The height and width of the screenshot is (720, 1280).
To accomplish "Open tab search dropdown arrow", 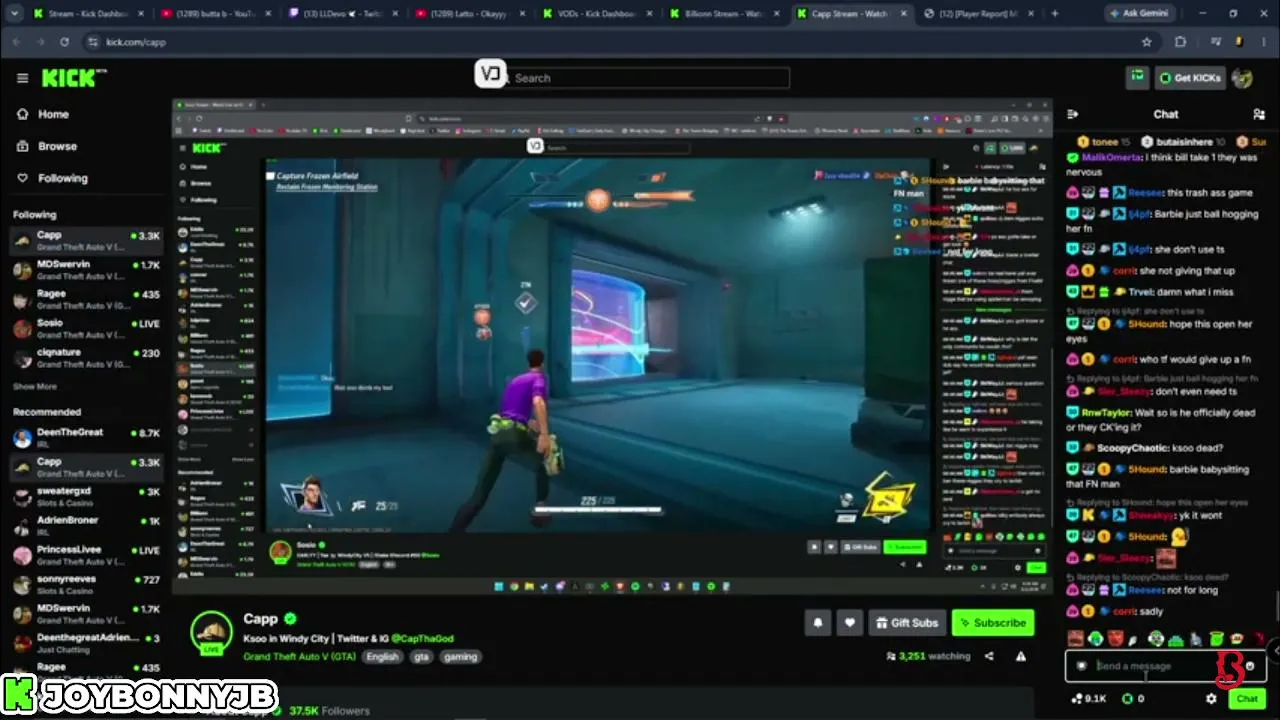I will coord(14,14).
